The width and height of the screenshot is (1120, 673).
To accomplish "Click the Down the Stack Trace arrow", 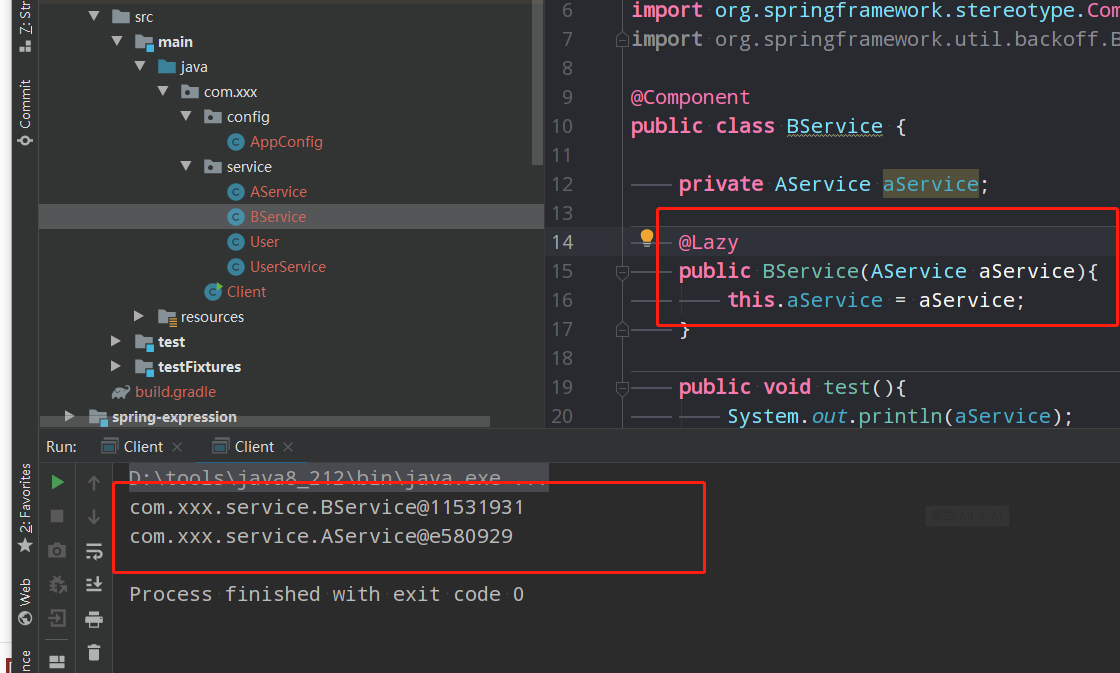I will click(x=94, y=517).
